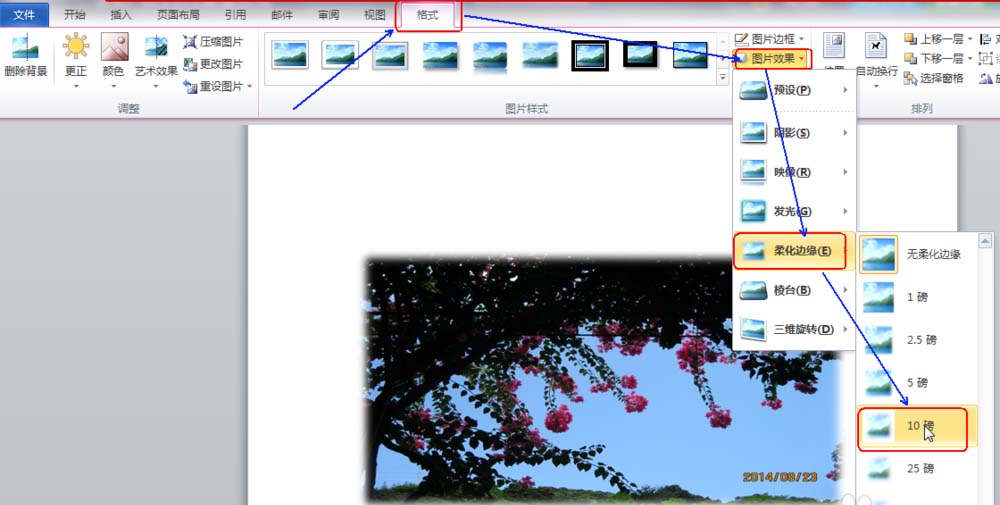Open the 棱台(B) bevel submenu
The height and width of the screenshot is (505, 1000).
pos(794,290)
